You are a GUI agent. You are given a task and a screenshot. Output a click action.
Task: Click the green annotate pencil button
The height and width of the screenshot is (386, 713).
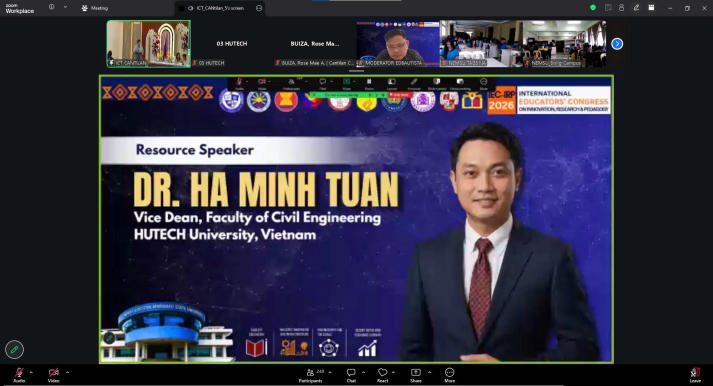[14, 349]
